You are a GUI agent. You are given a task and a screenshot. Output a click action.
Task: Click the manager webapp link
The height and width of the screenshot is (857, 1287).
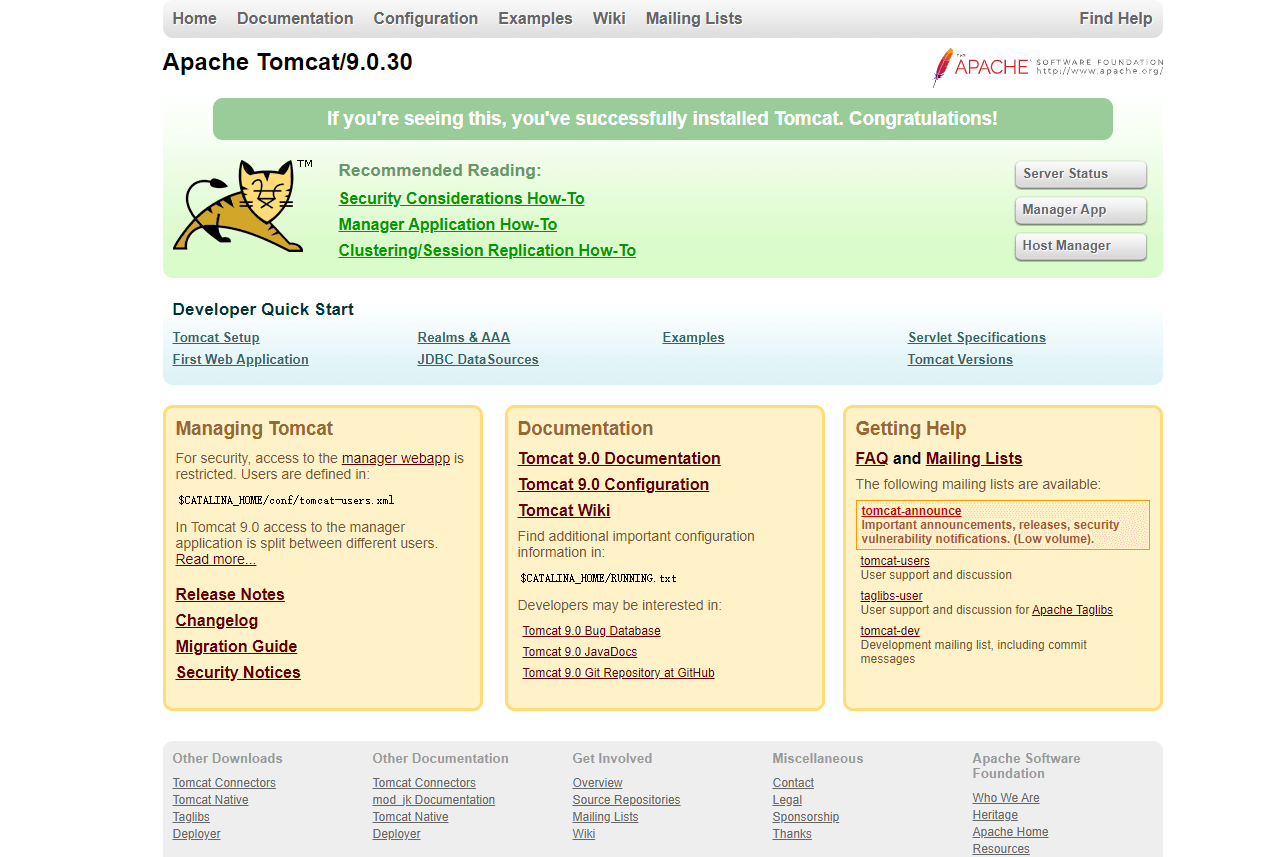(396, 459)
